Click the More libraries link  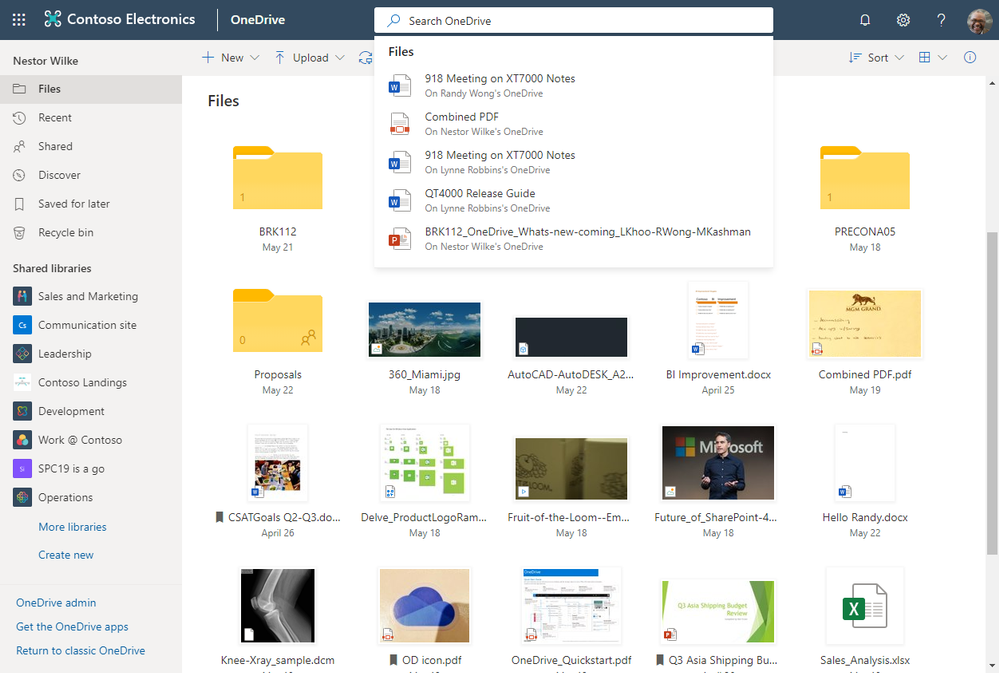(x=72, y=527)
